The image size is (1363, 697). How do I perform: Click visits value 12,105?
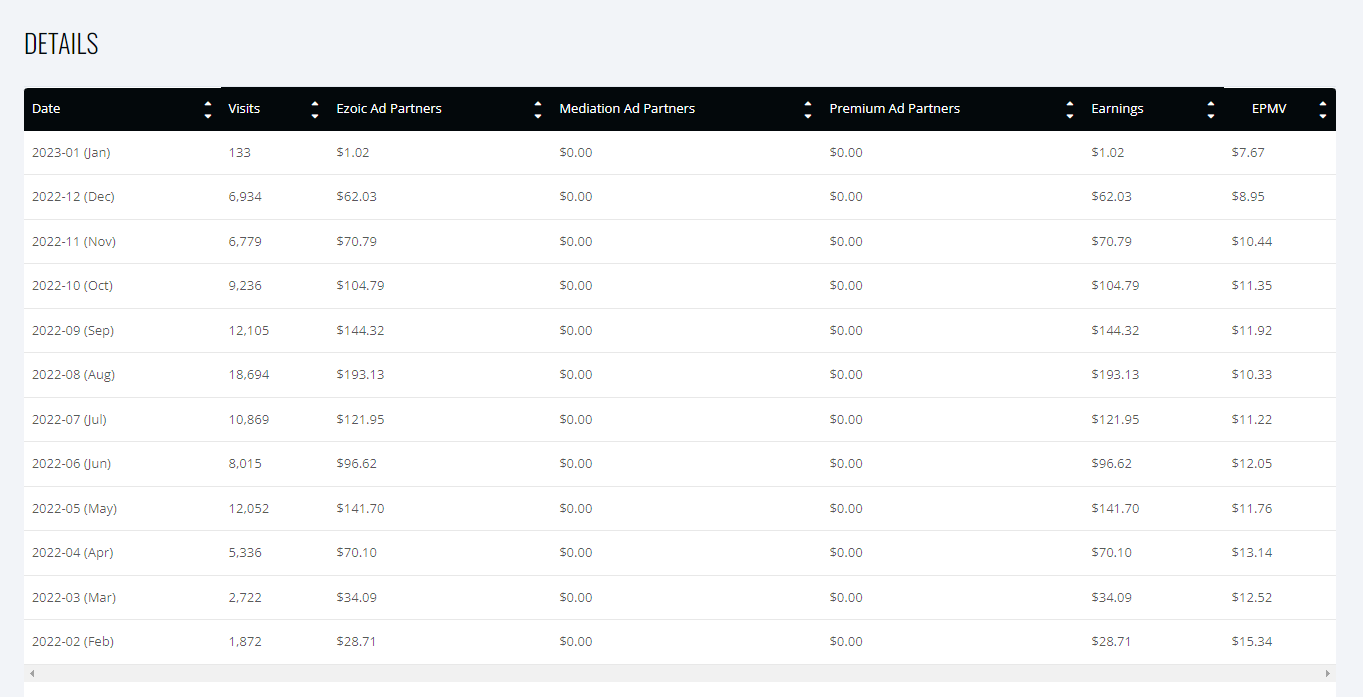click(248, 331)
